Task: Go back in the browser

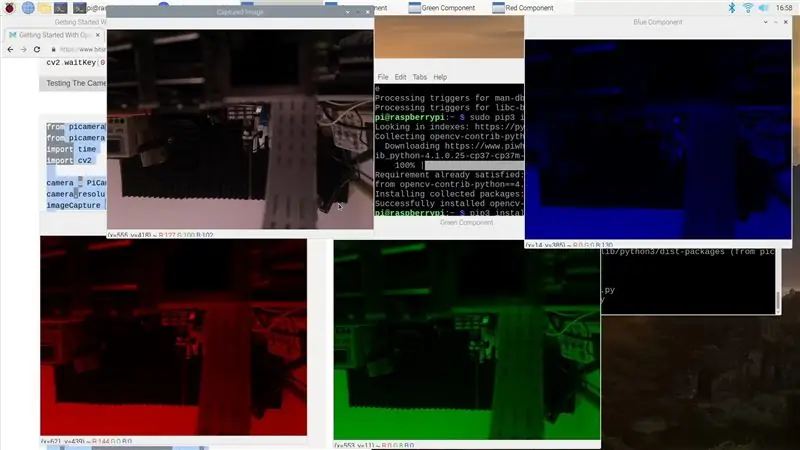Action: point(10,49)
